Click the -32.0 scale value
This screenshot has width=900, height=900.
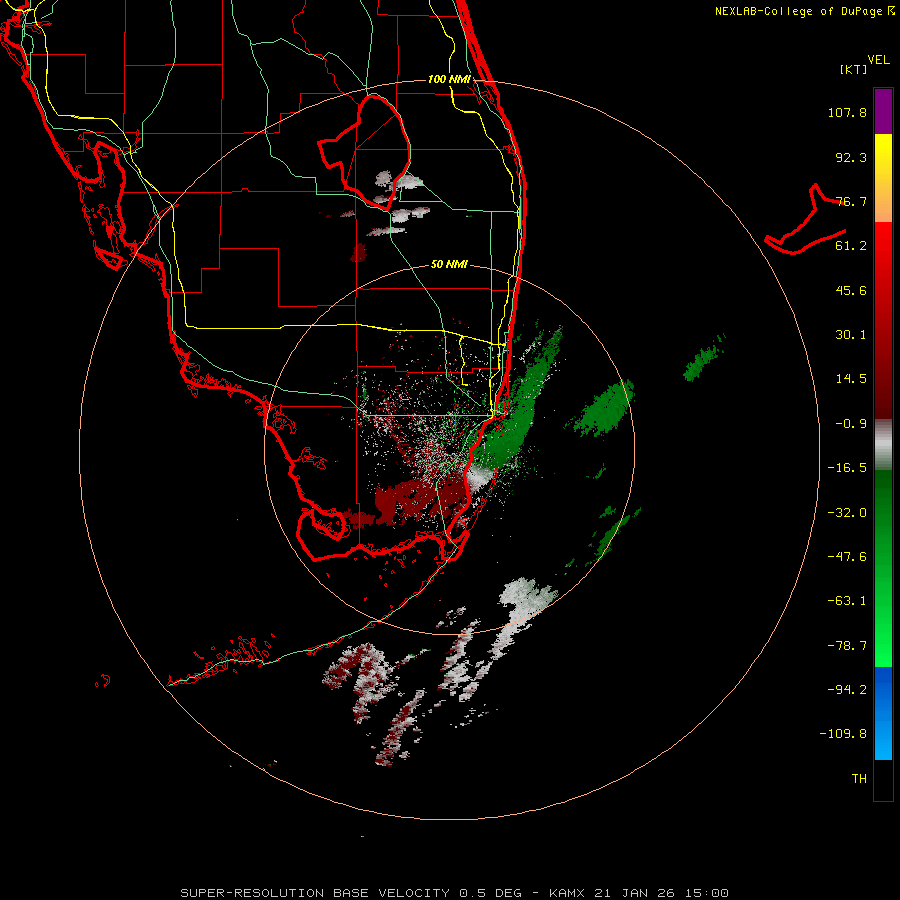[847, 513]
